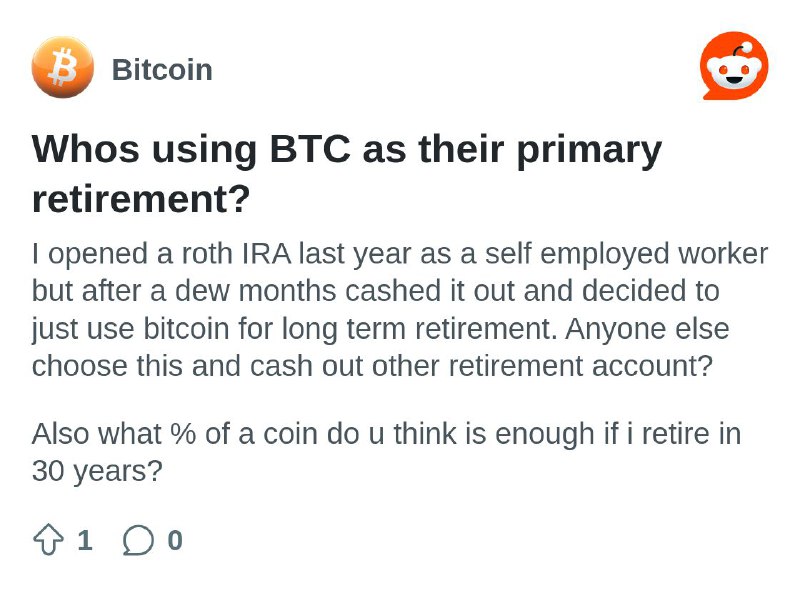Click the line starting 'Also what % of a coin'
800x593 pixels.
[386, 434]
